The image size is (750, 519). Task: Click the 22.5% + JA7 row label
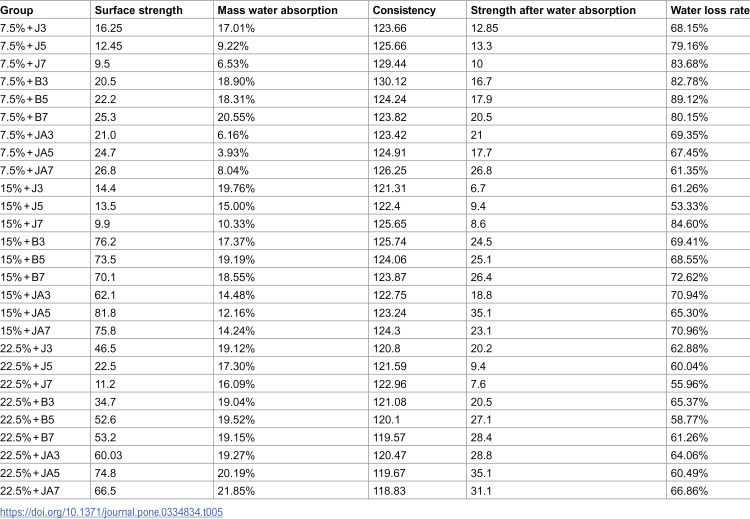pos(30,491)
